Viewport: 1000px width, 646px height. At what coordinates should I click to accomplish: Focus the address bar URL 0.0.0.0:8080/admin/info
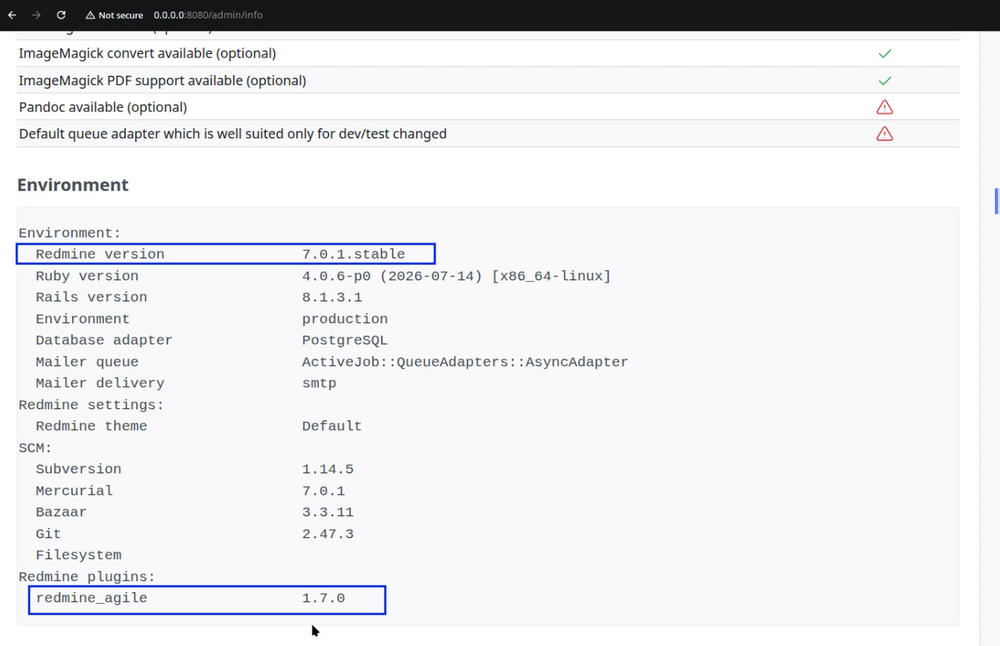point(208,15)
